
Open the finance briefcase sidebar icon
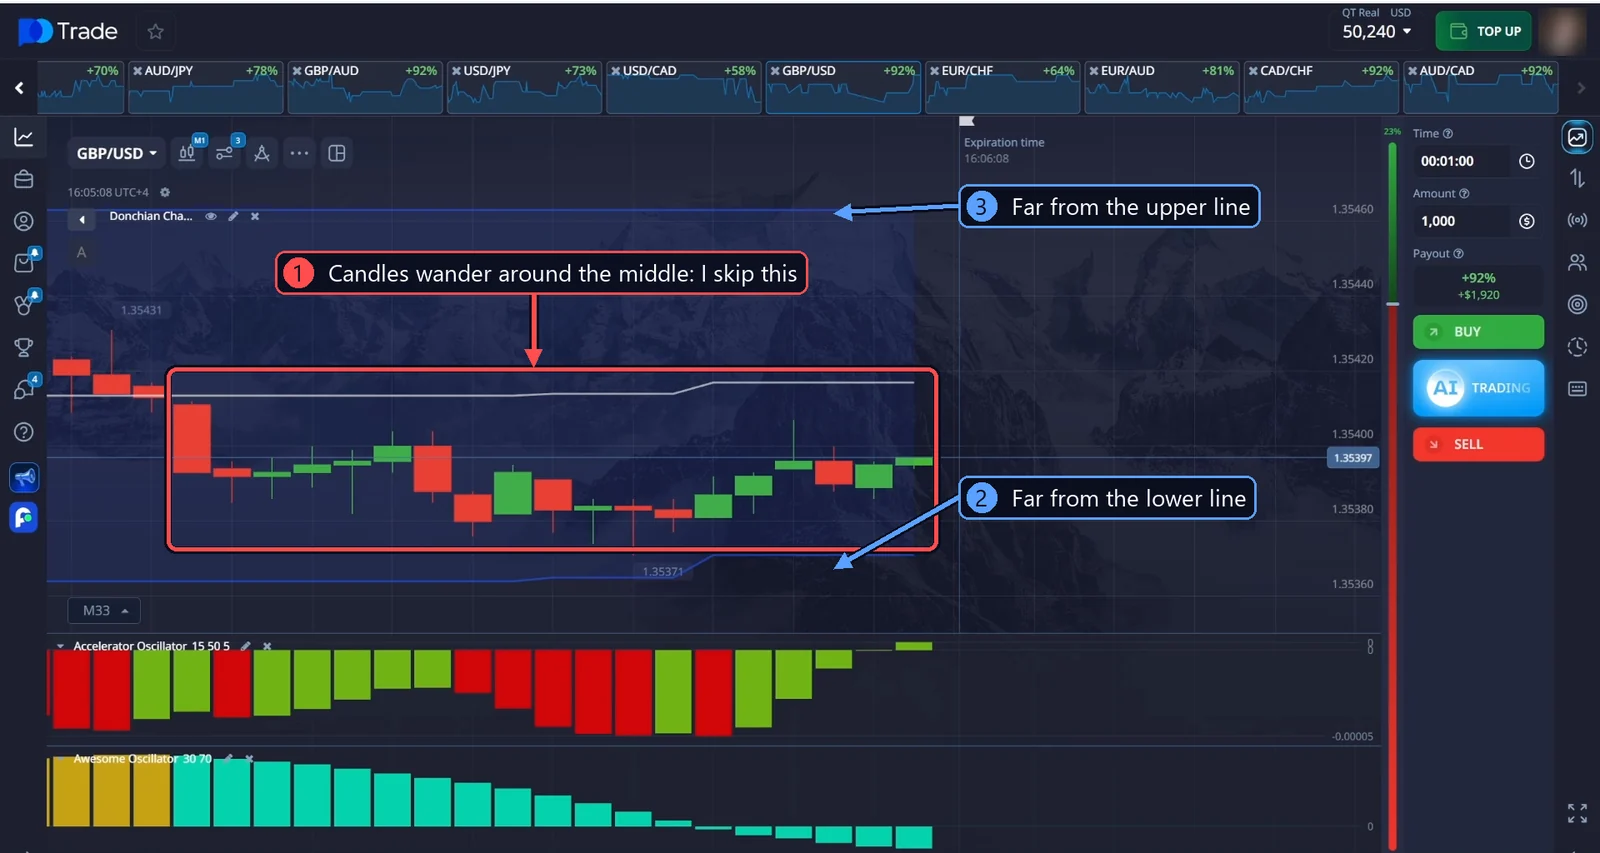click(24, 179)
